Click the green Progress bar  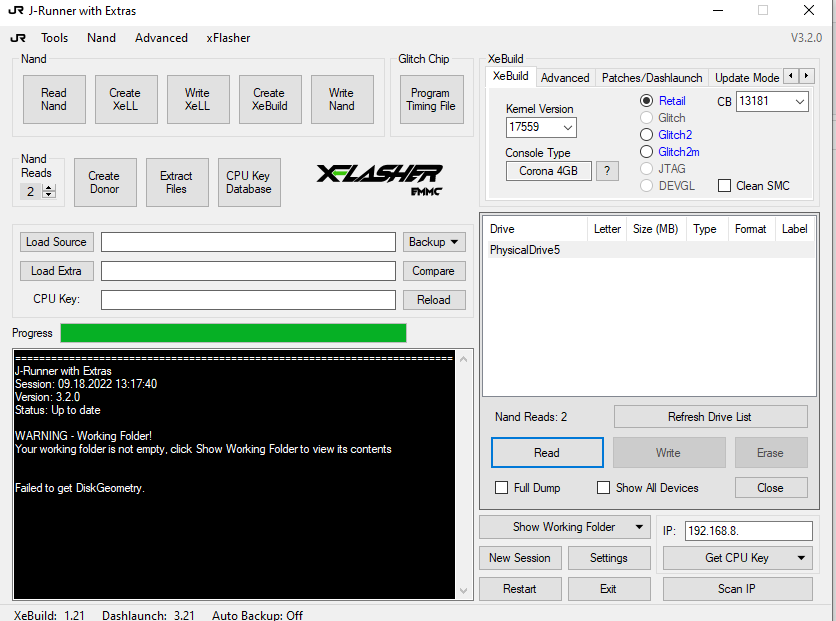pos(234,333)
